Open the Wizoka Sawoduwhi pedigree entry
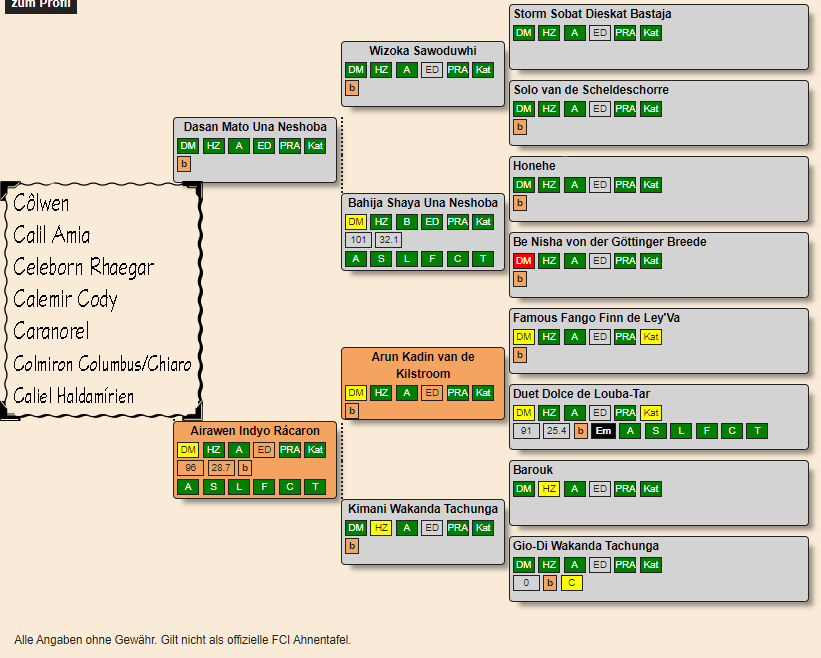 click(422, 51)
